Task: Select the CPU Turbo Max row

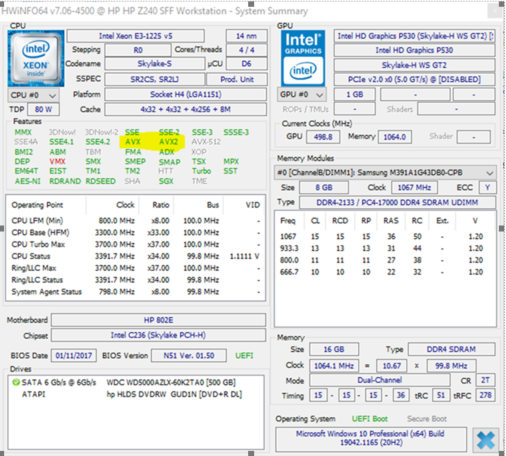Action: click(x=135, y=244)
